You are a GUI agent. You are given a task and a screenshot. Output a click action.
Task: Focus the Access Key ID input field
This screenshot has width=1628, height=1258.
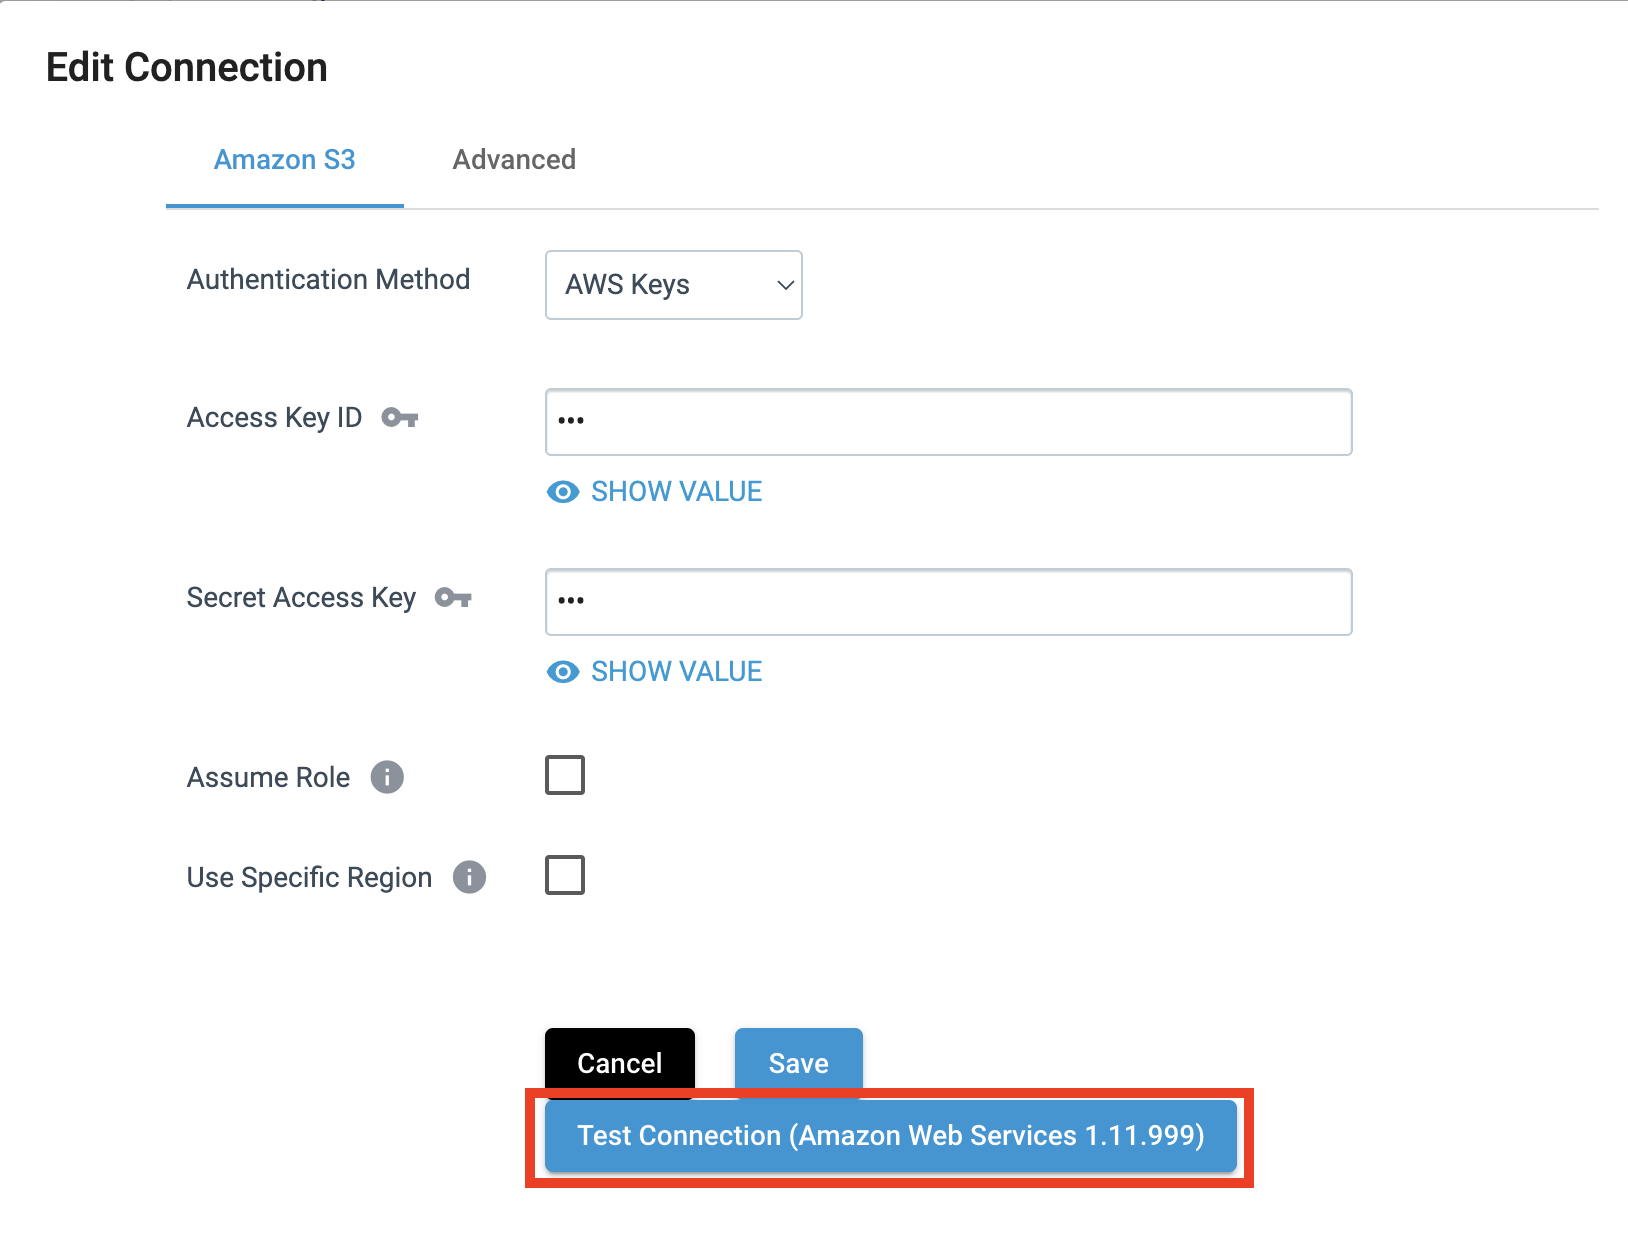pyautogui.click(x=949, y=422)
